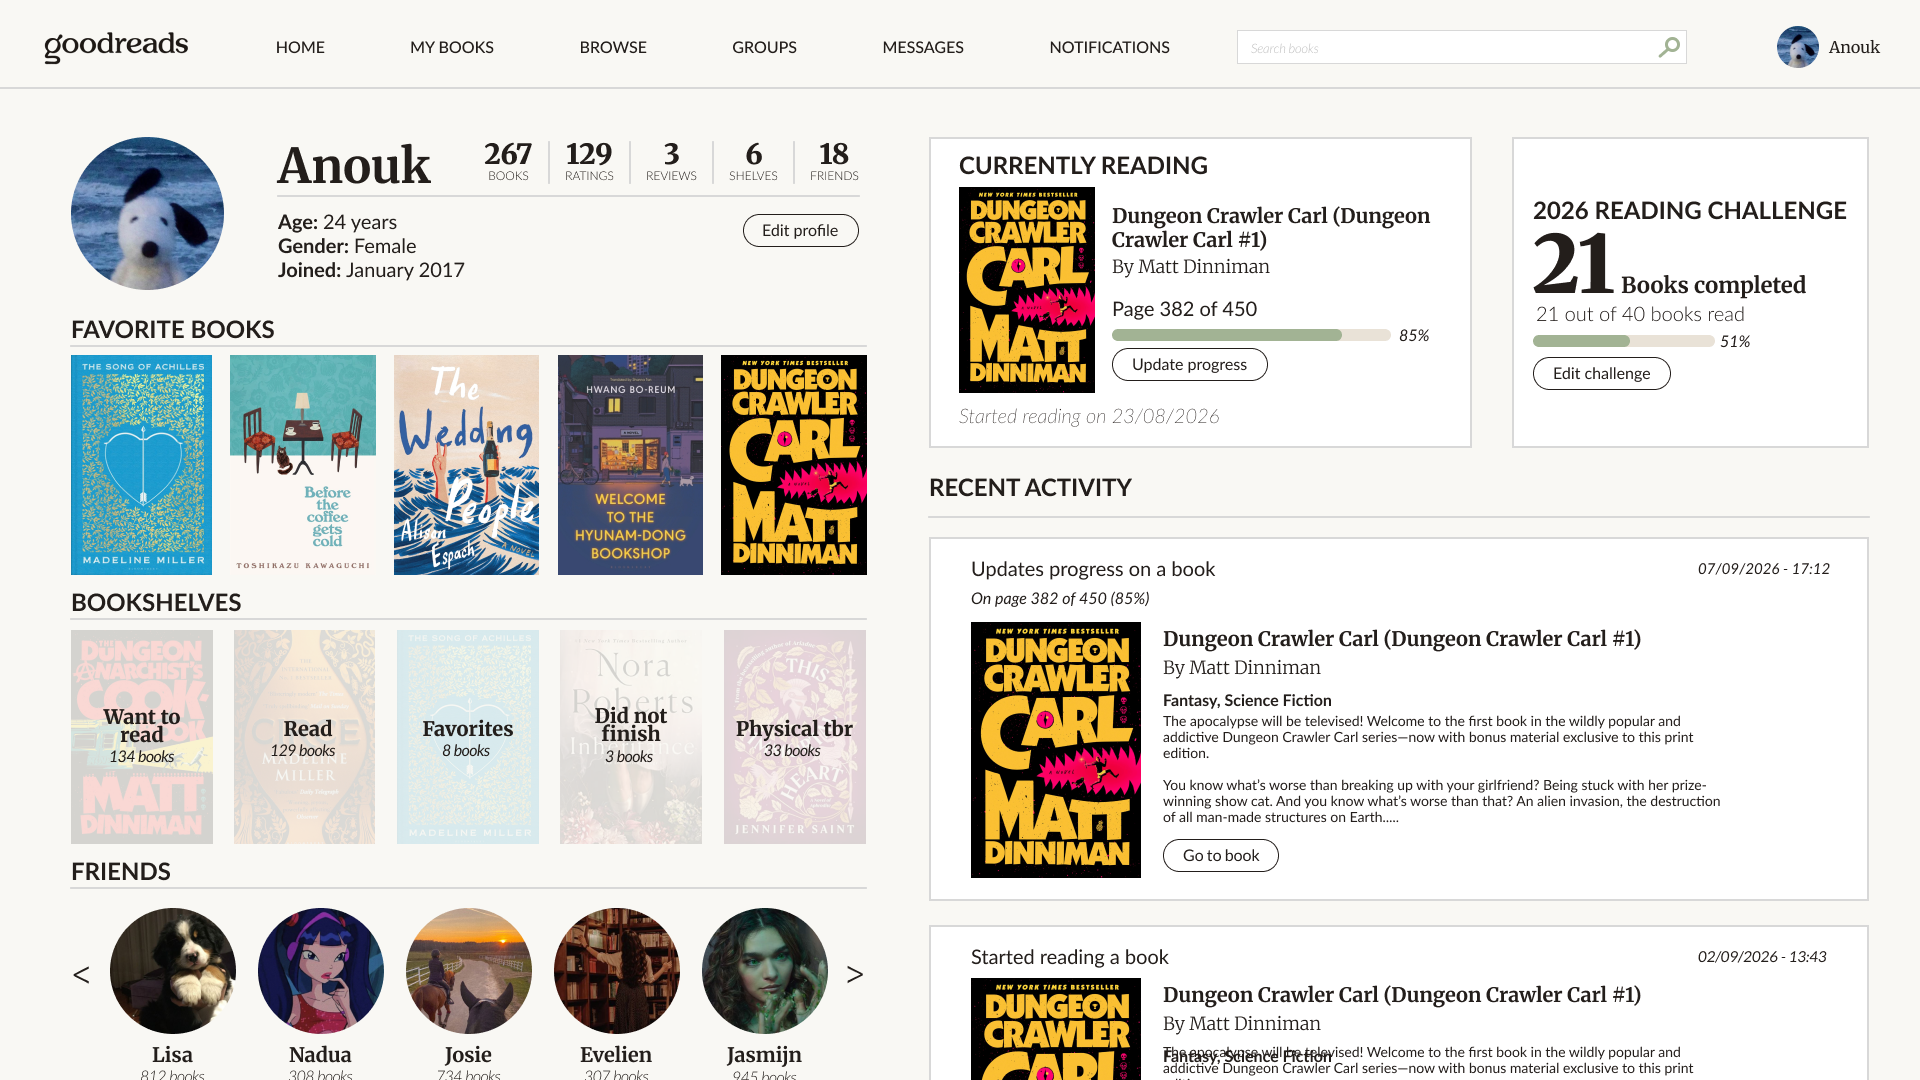Click By Matt Dinniman in Currently Reading
Image resolution: width=1920 pixels, height=1080 pixels.
[x=1191, y=267]
